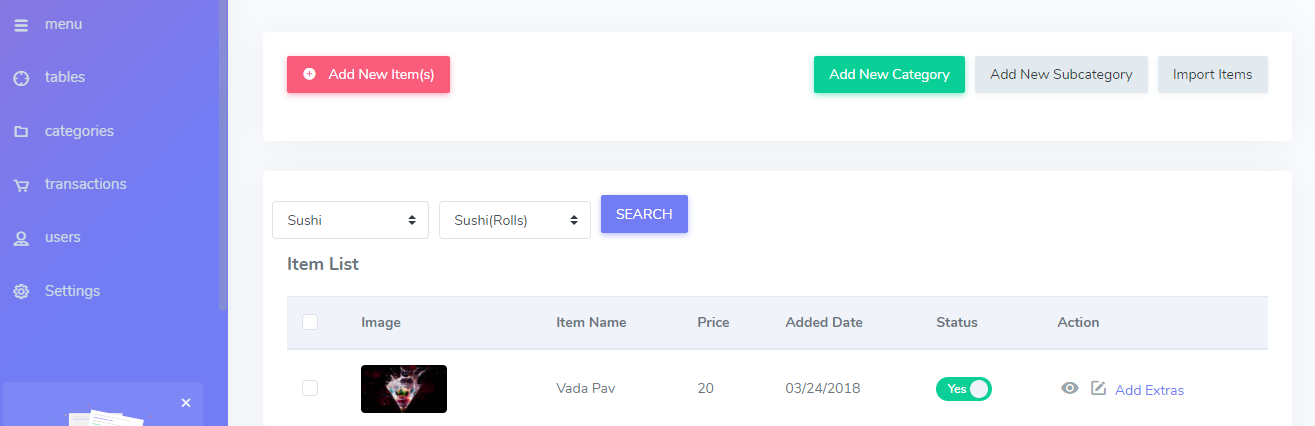
Task: Tick the checkbox for the Vada Pav row
Action: pyautogui.click(x=310, y=388)
